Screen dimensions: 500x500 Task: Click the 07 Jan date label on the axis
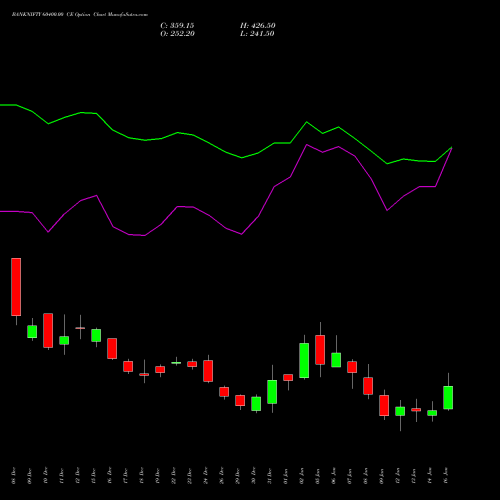coord(349,476)
